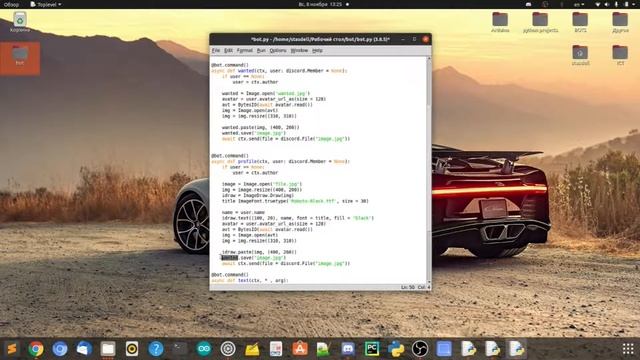This screenshot has width=640, height=360.
Task: Click the 'name = user.name' code line
Action: pyautogui.click(x=243, y=212)
